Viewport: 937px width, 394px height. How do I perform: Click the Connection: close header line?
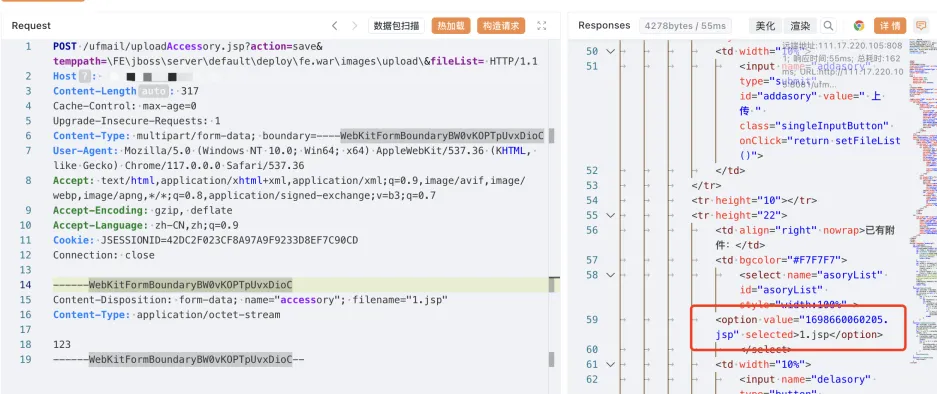pyautogui.click(x=103, y=255)
